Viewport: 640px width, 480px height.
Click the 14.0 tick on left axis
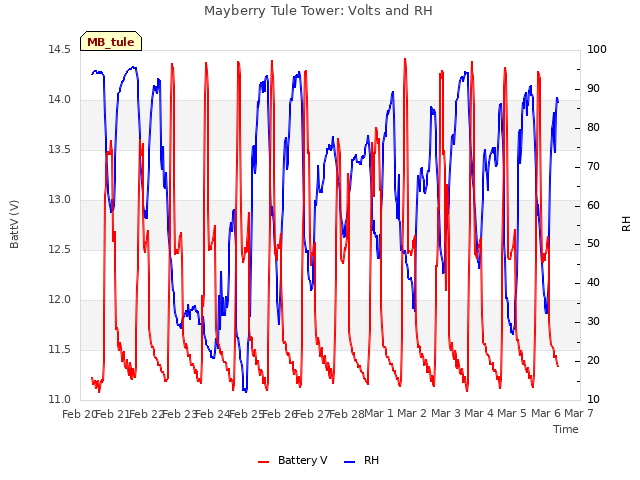tap(60, 100)
